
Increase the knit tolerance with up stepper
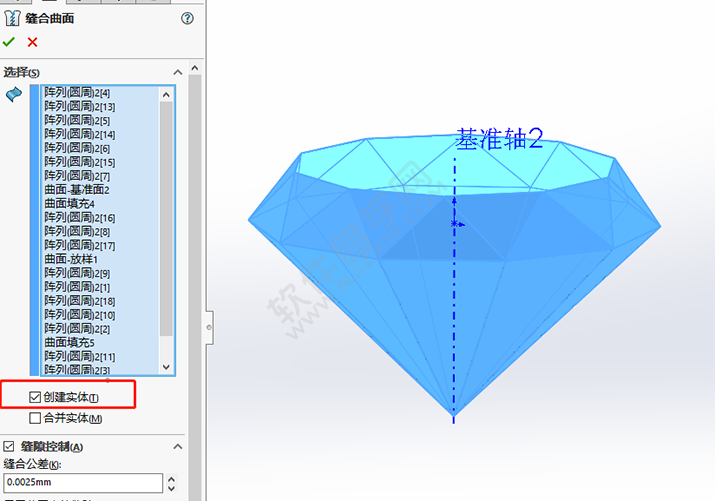point(171,479)
